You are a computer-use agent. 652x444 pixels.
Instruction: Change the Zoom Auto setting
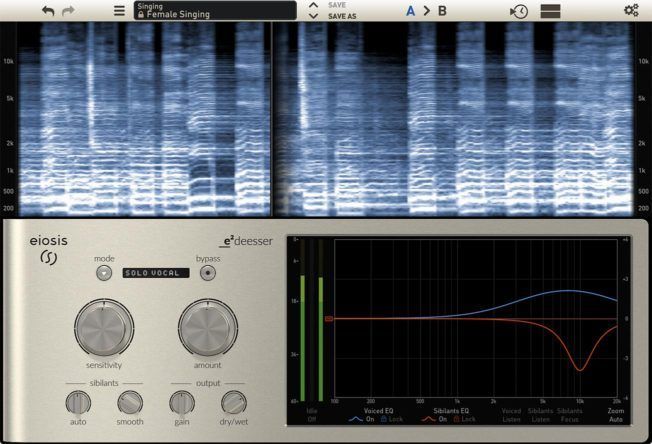click(x=616, y=415)
